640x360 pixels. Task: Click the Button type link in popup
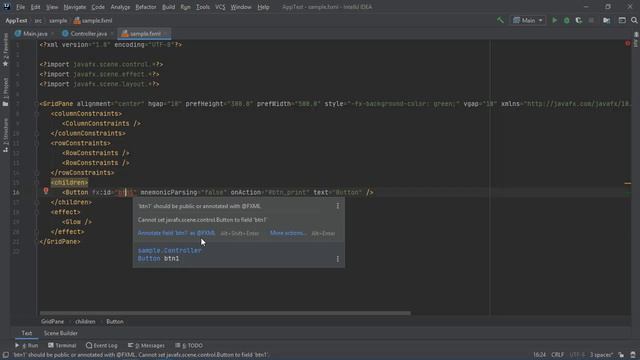149,259
